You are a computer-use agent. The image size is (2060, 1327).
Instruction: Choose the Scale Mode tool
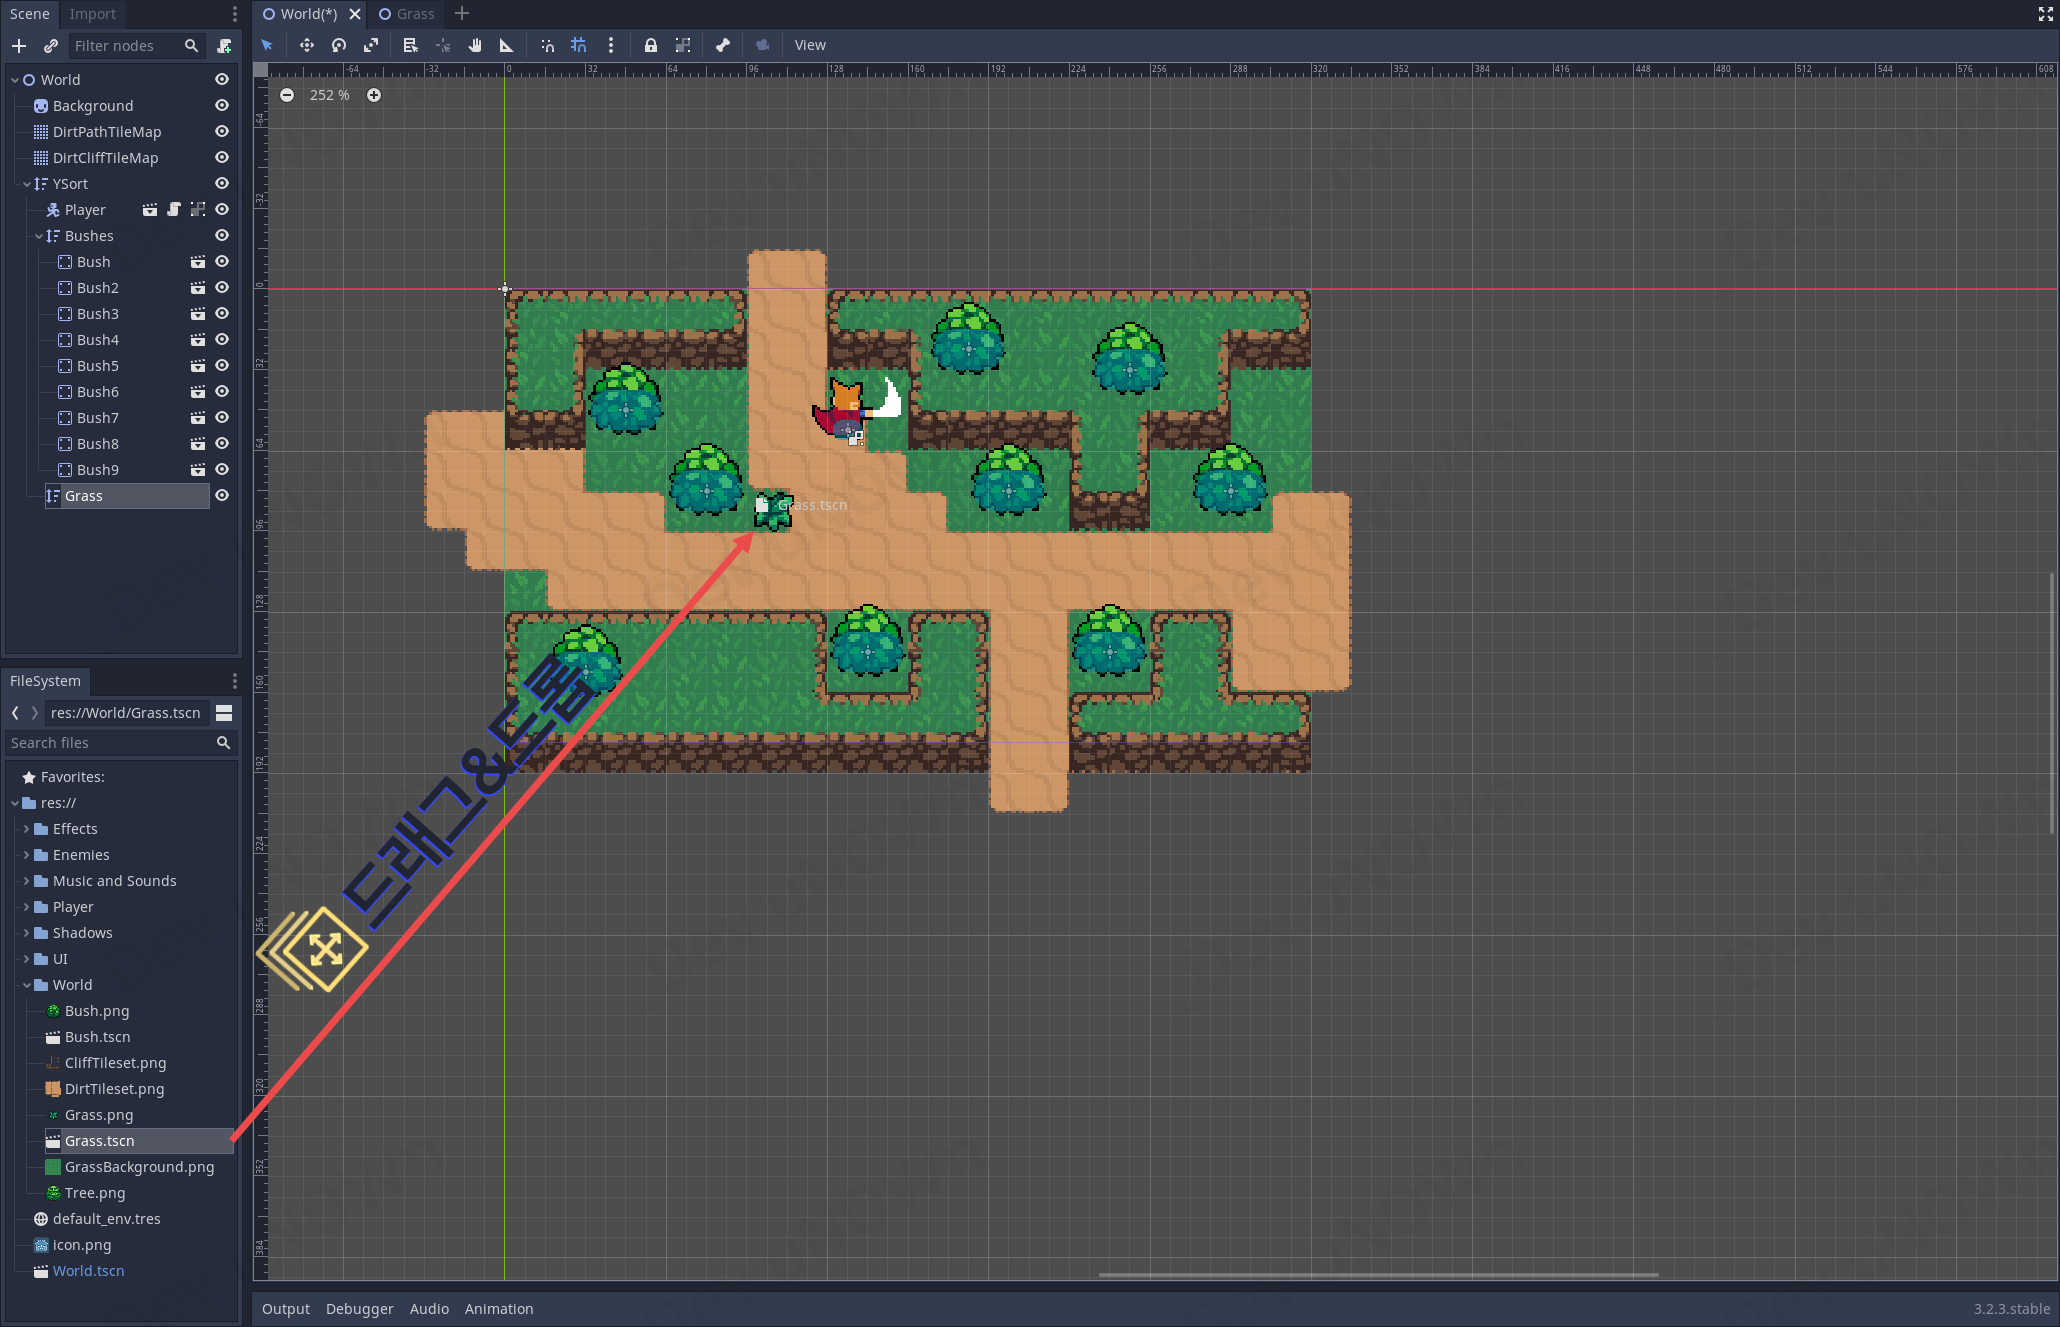click(371, 45)
